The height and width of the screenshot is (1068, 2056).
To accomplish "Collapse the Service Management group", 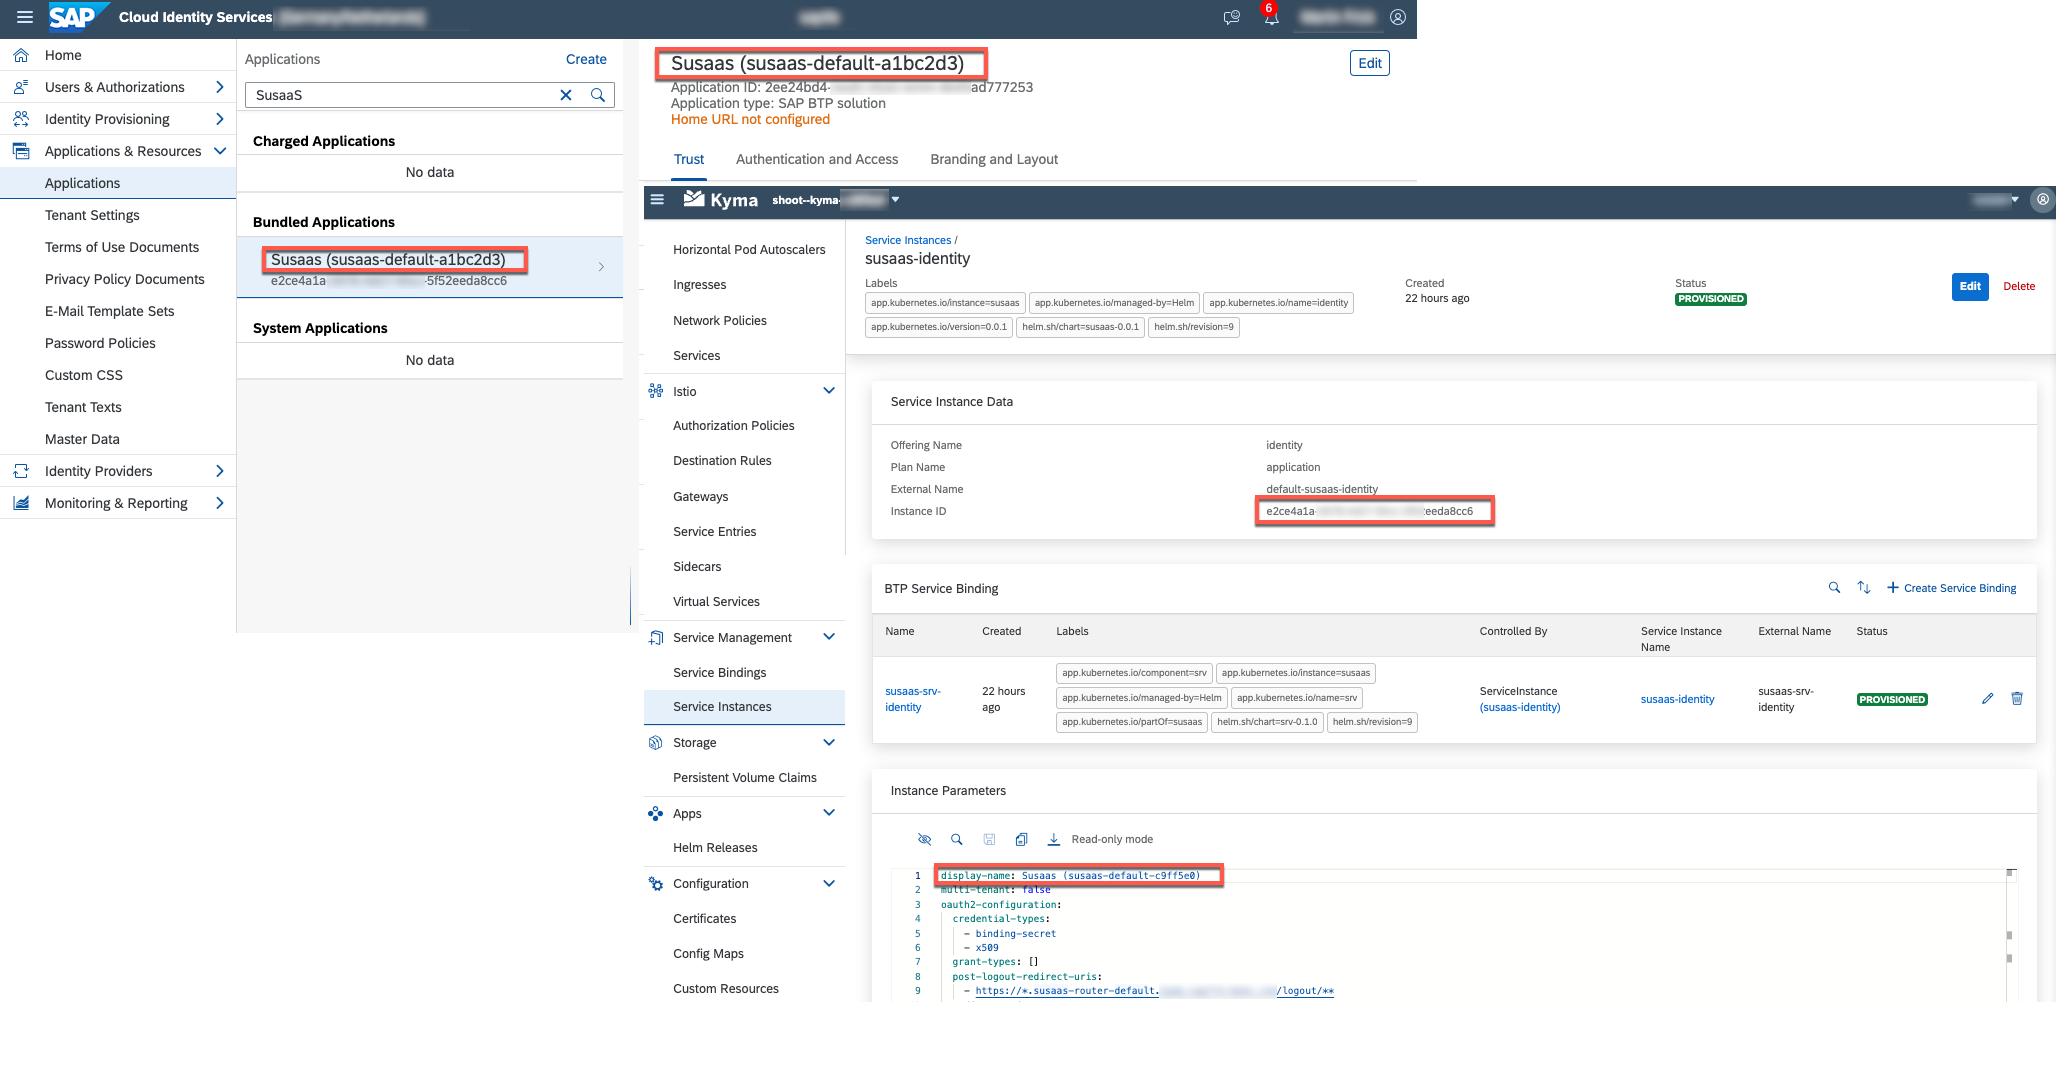I will click(829, 637).
